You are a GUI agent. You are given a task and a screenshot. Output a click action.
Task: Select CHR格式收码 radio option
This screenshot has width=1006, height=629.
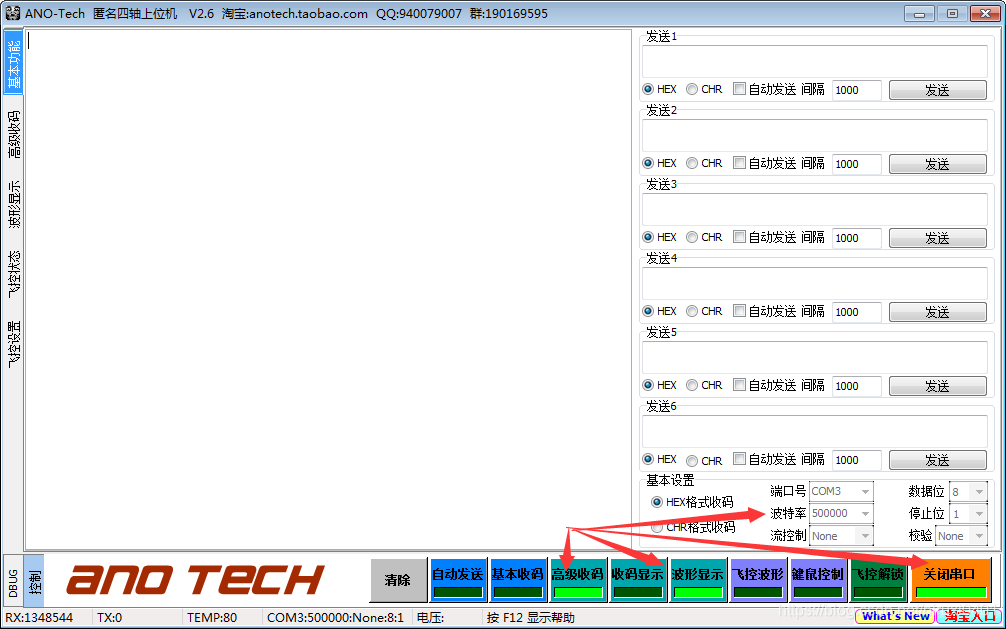[x=657, y=528]
